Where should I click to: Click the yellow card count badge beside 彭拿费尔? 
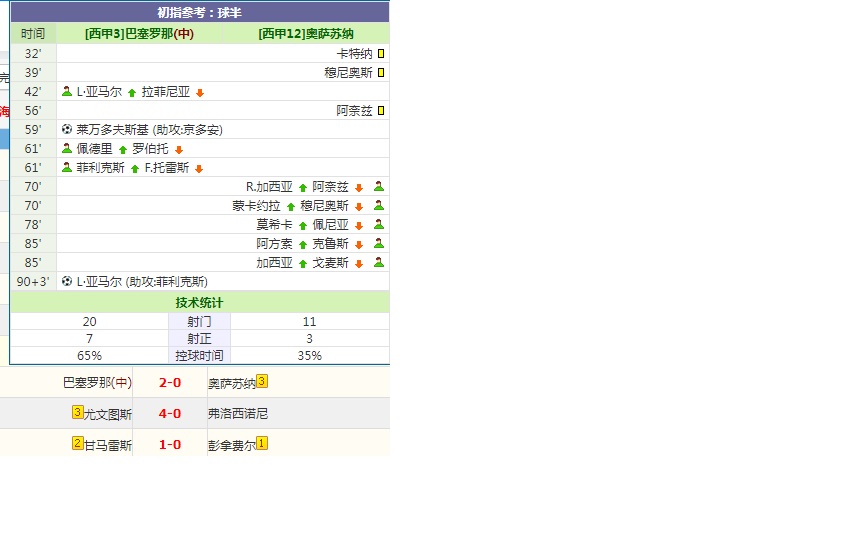[x=262, y=443]
